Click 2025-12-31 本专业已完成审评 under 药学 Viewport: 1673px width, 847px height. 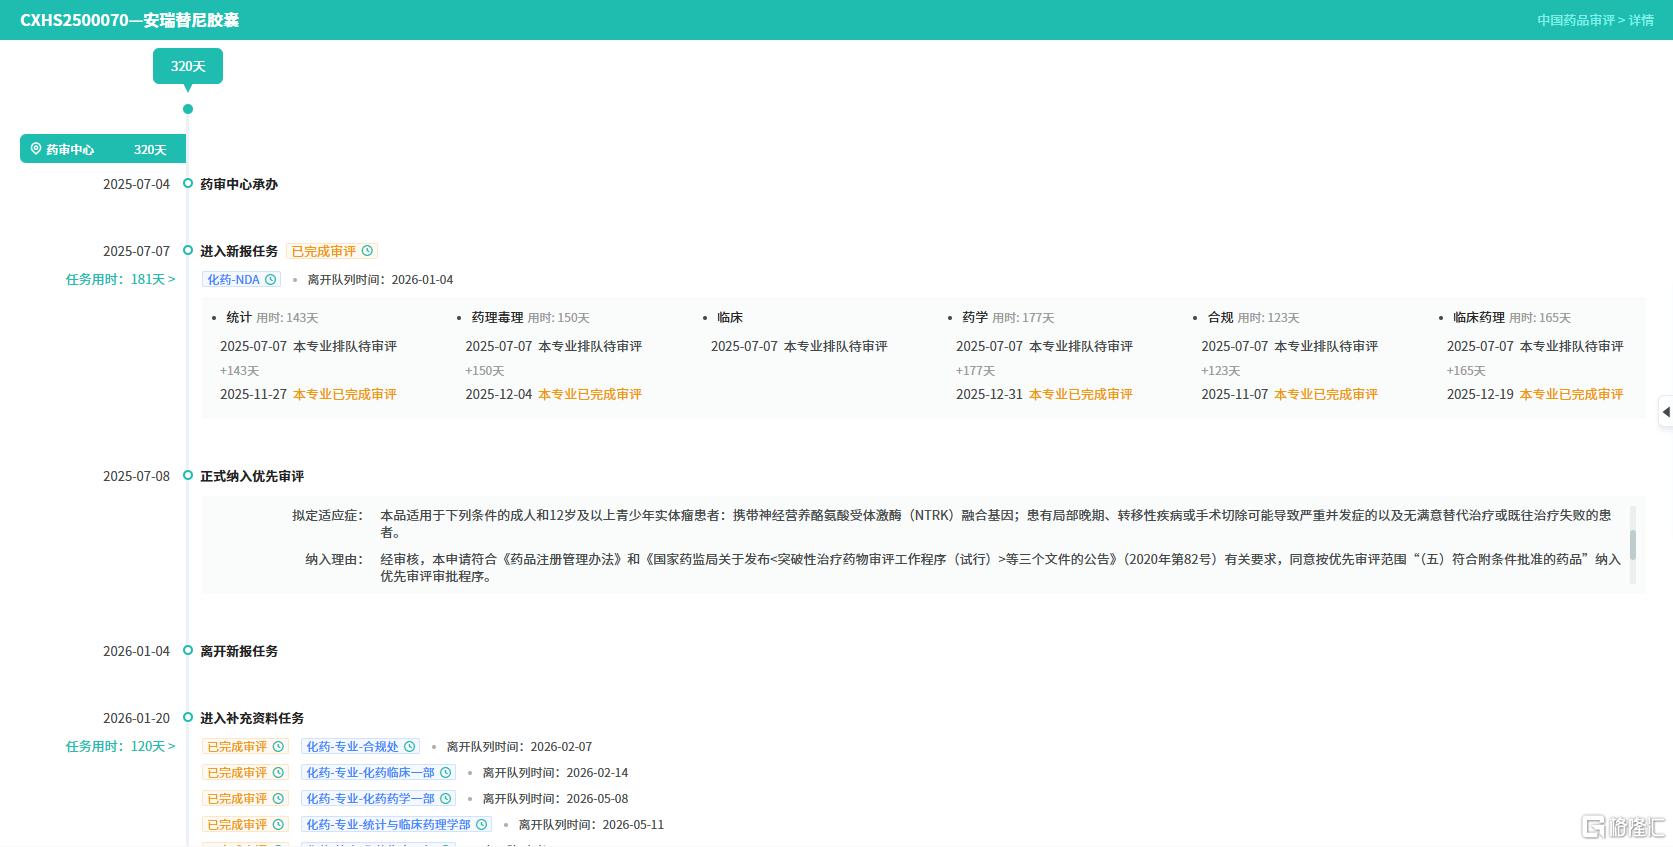coord(1044,394)
